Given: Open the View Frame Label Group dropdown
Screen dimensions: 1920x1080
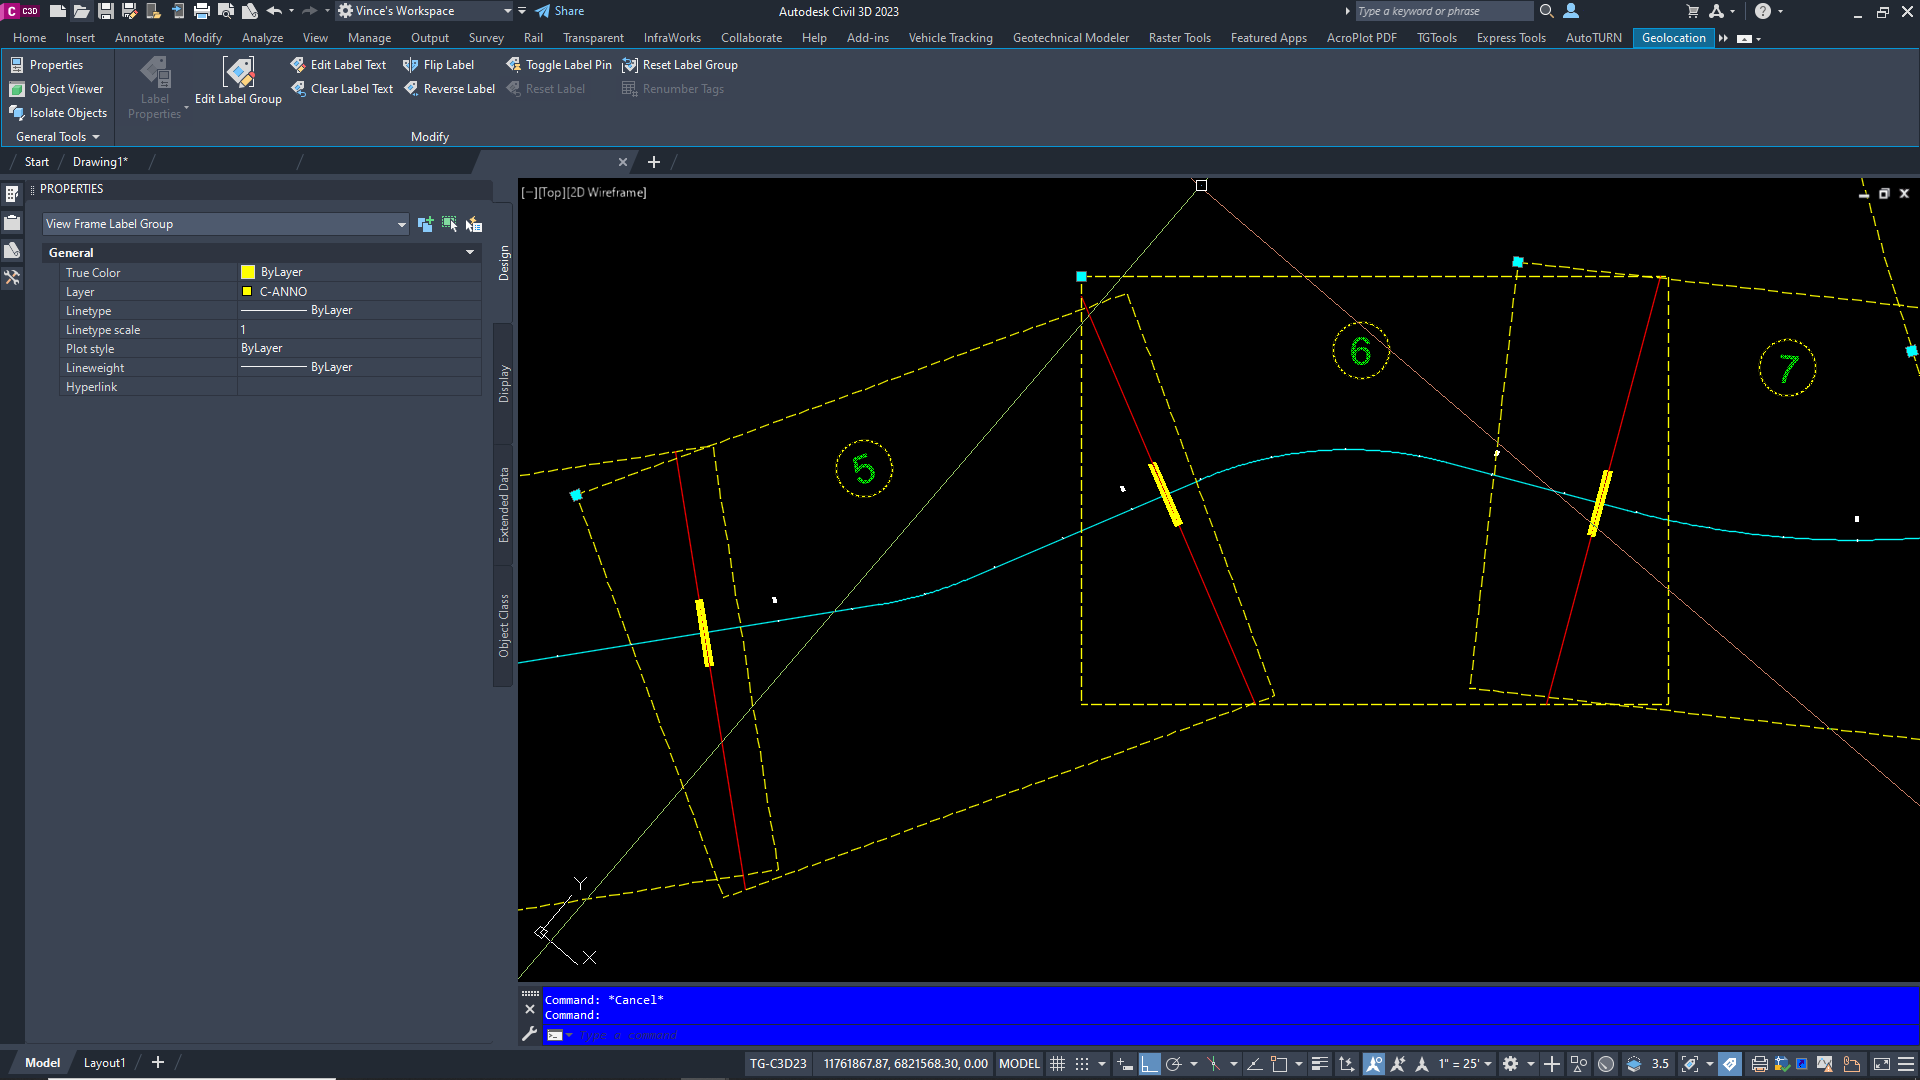Looking at the screenshot, I should (400, 223).
